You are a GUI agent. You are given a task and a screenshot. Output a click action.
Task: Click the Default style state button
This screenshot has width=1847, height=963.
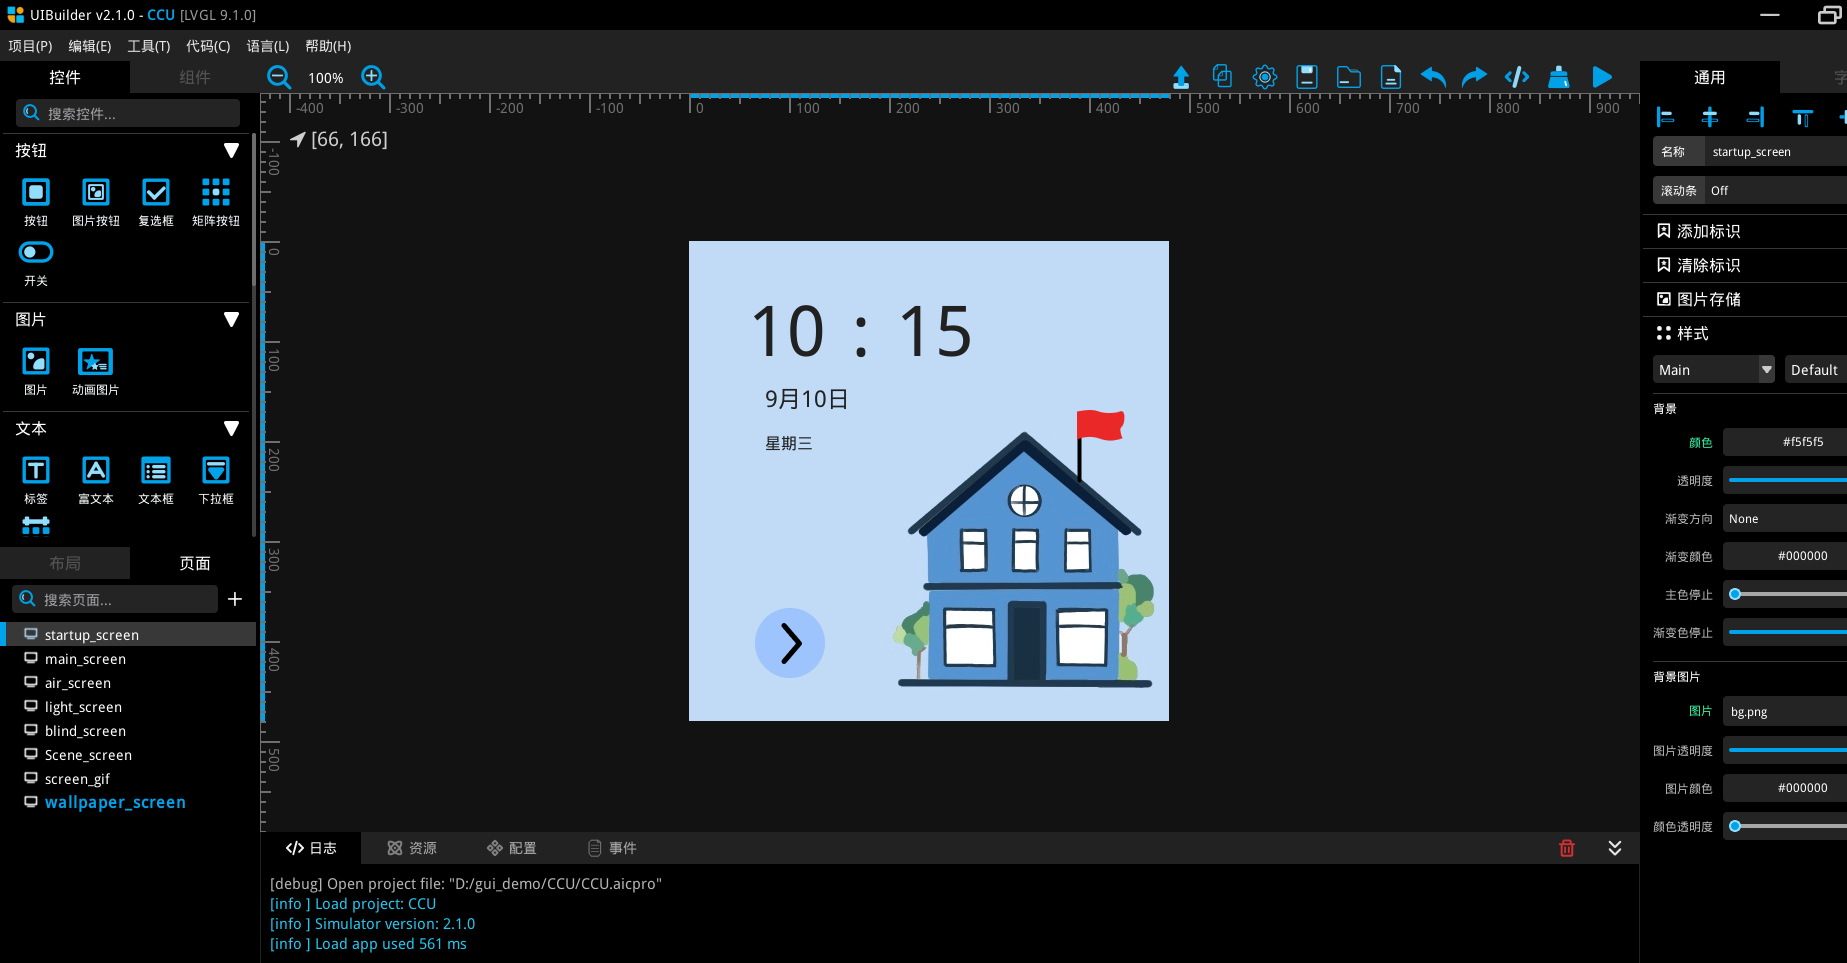pos(1813,370)
